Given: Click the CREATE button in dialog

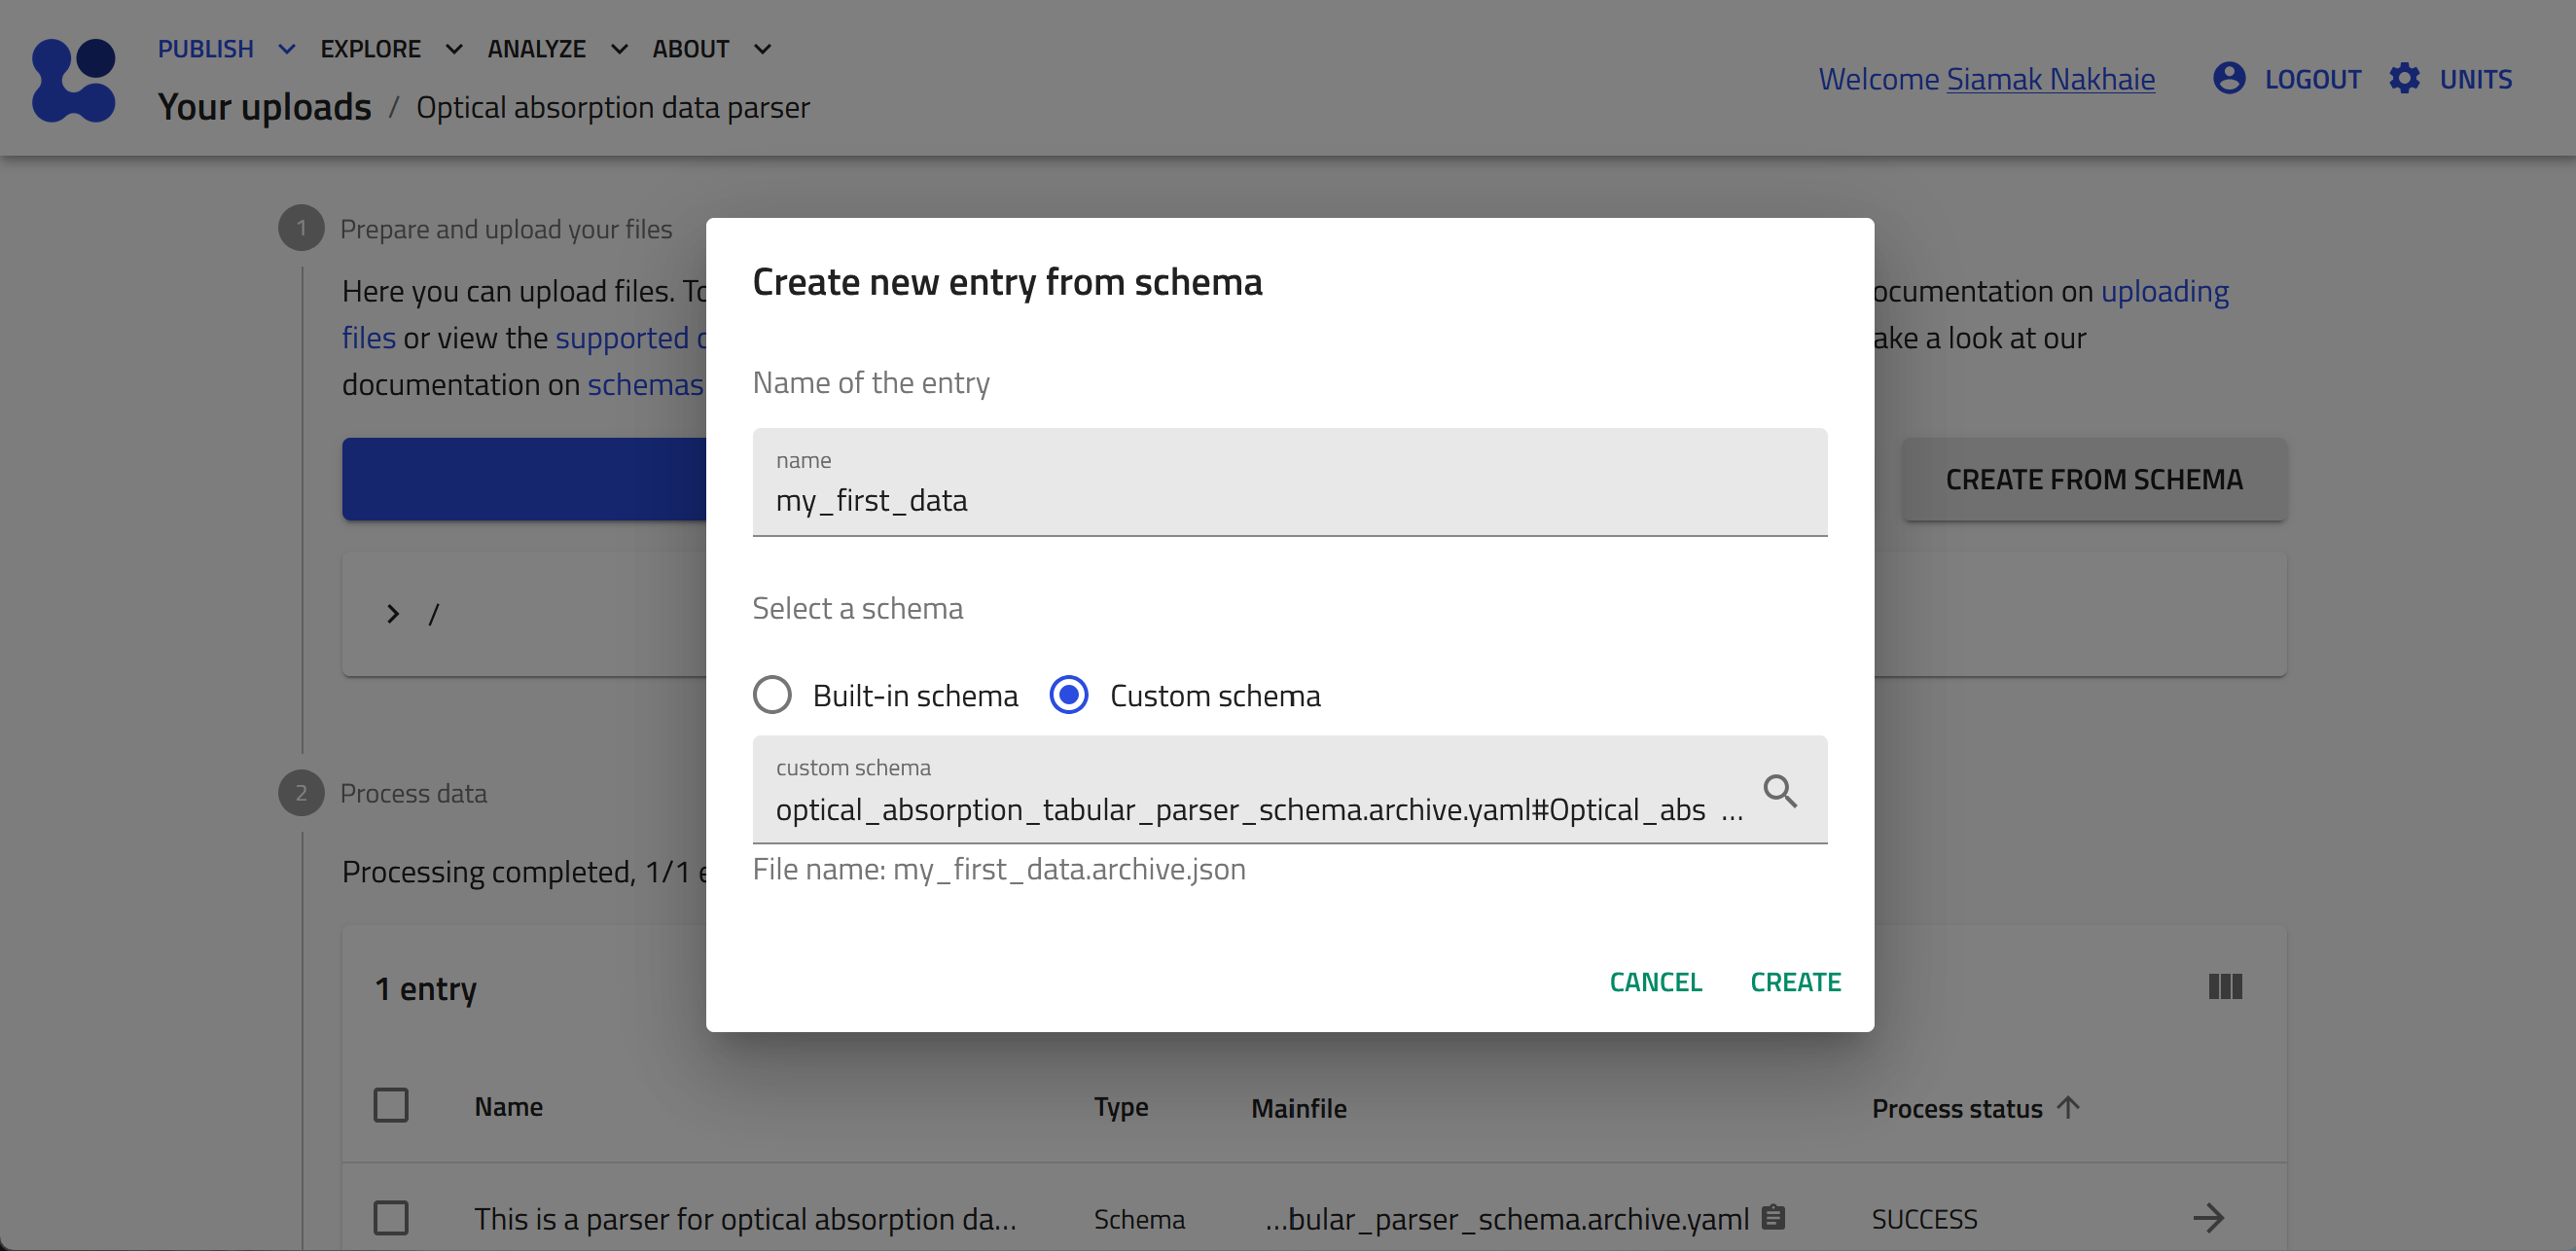Looking at the screenshot, I should (1795, 982).
